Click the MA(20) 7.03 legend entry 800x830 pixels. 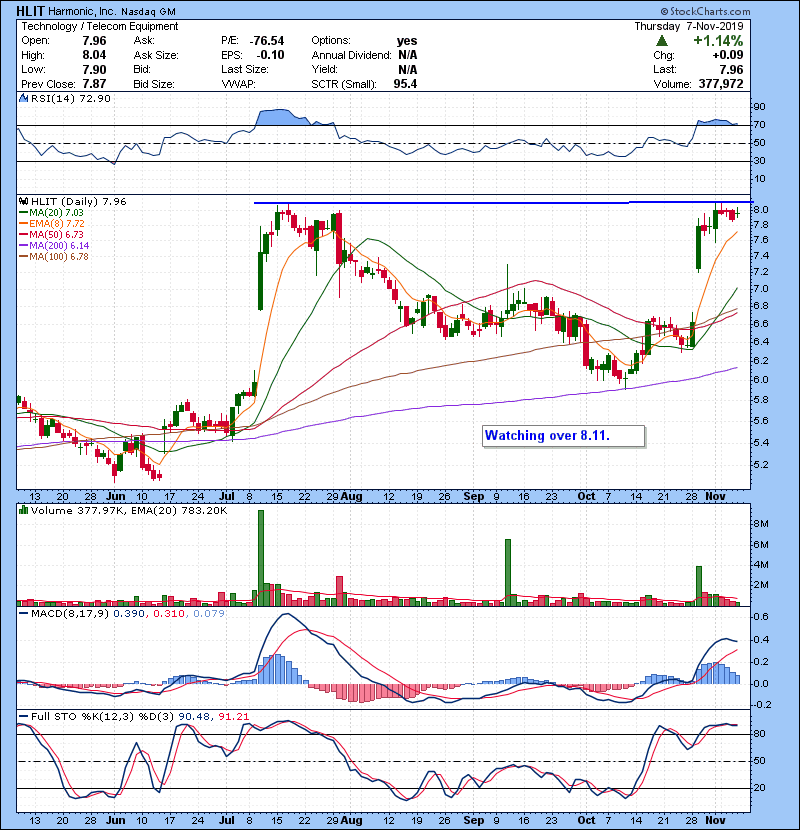51,213
